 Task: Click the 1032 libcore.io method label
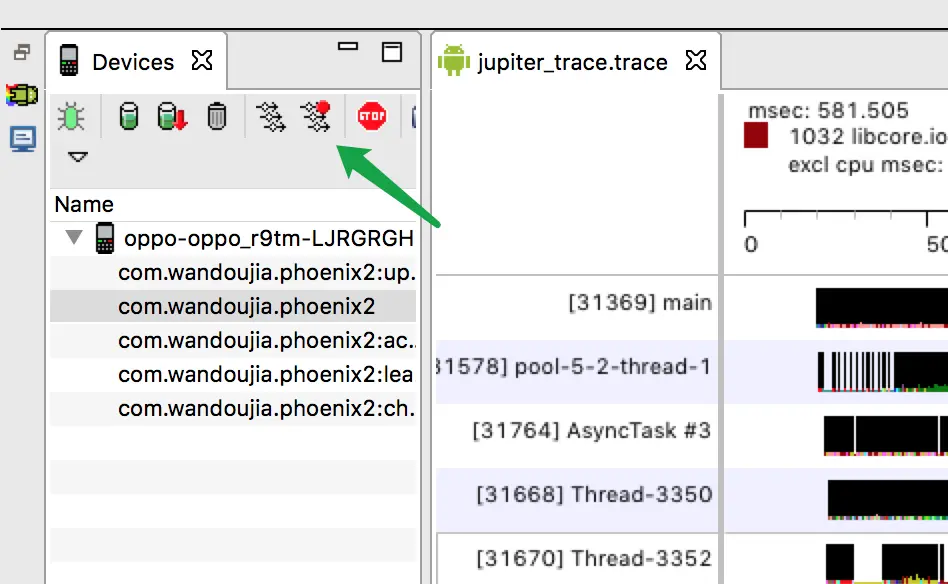(x=868, y=137)
